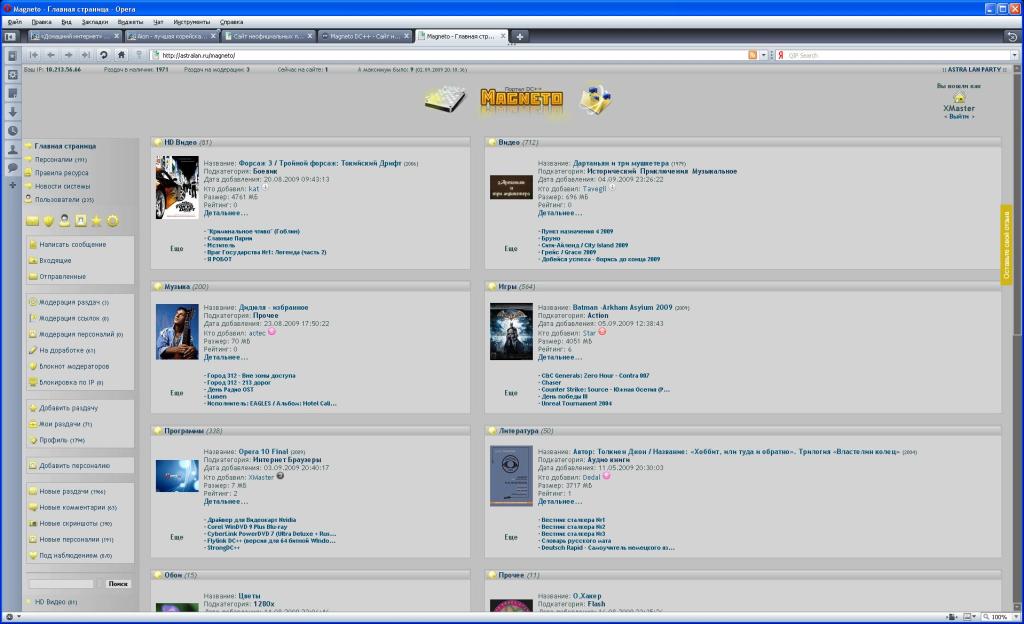This screenshot has width=1024, height=624.
Task: Open Детальнее link for Opera 10 Final
Action: pos(225,502)
